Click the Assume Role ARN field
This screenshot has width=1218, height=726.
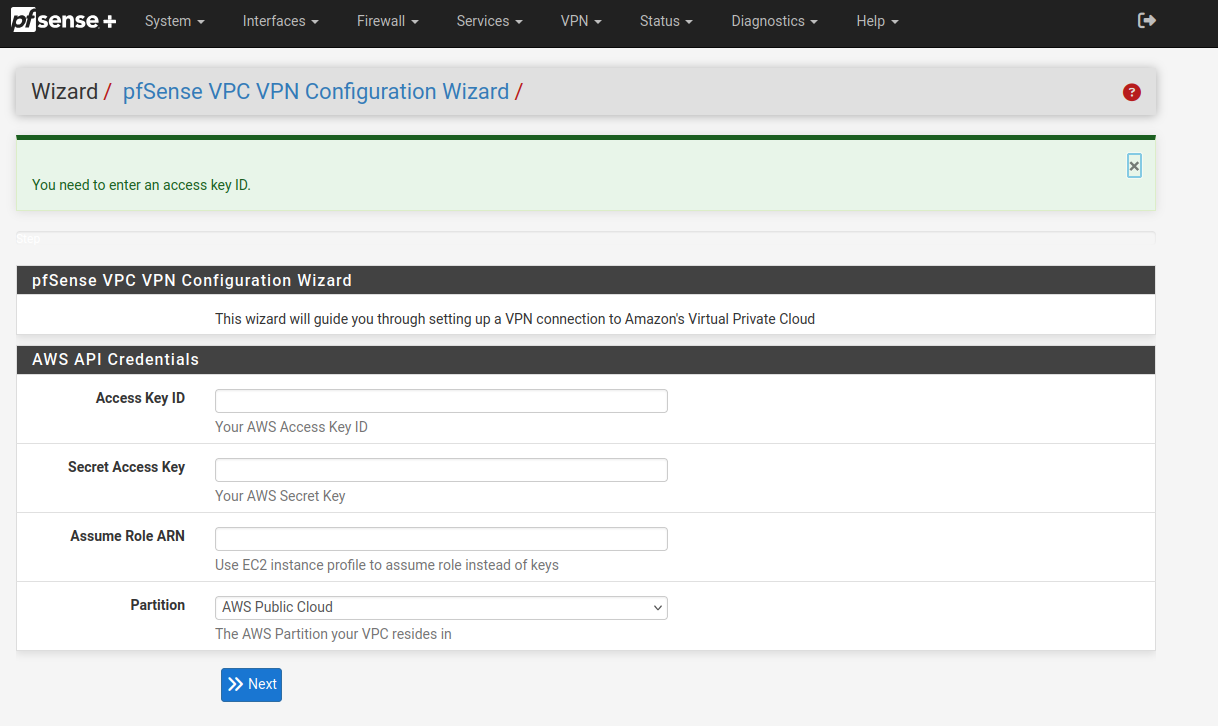(x=441, y=539)
